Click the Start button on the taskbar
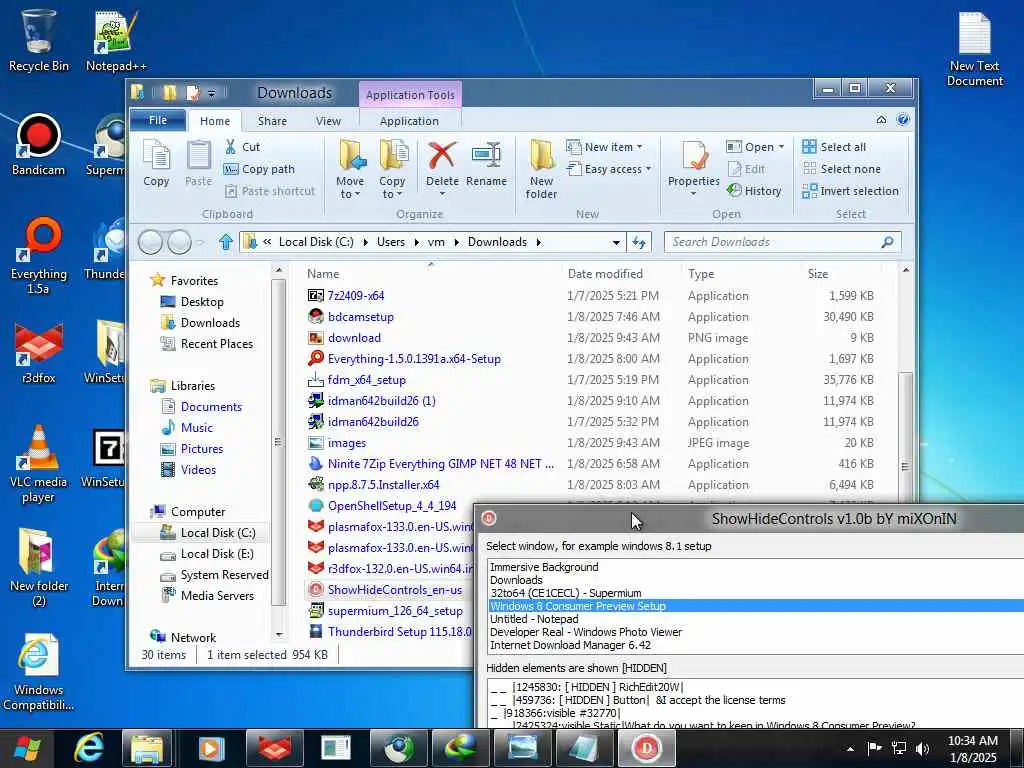1024x768 pixels. 27,748
